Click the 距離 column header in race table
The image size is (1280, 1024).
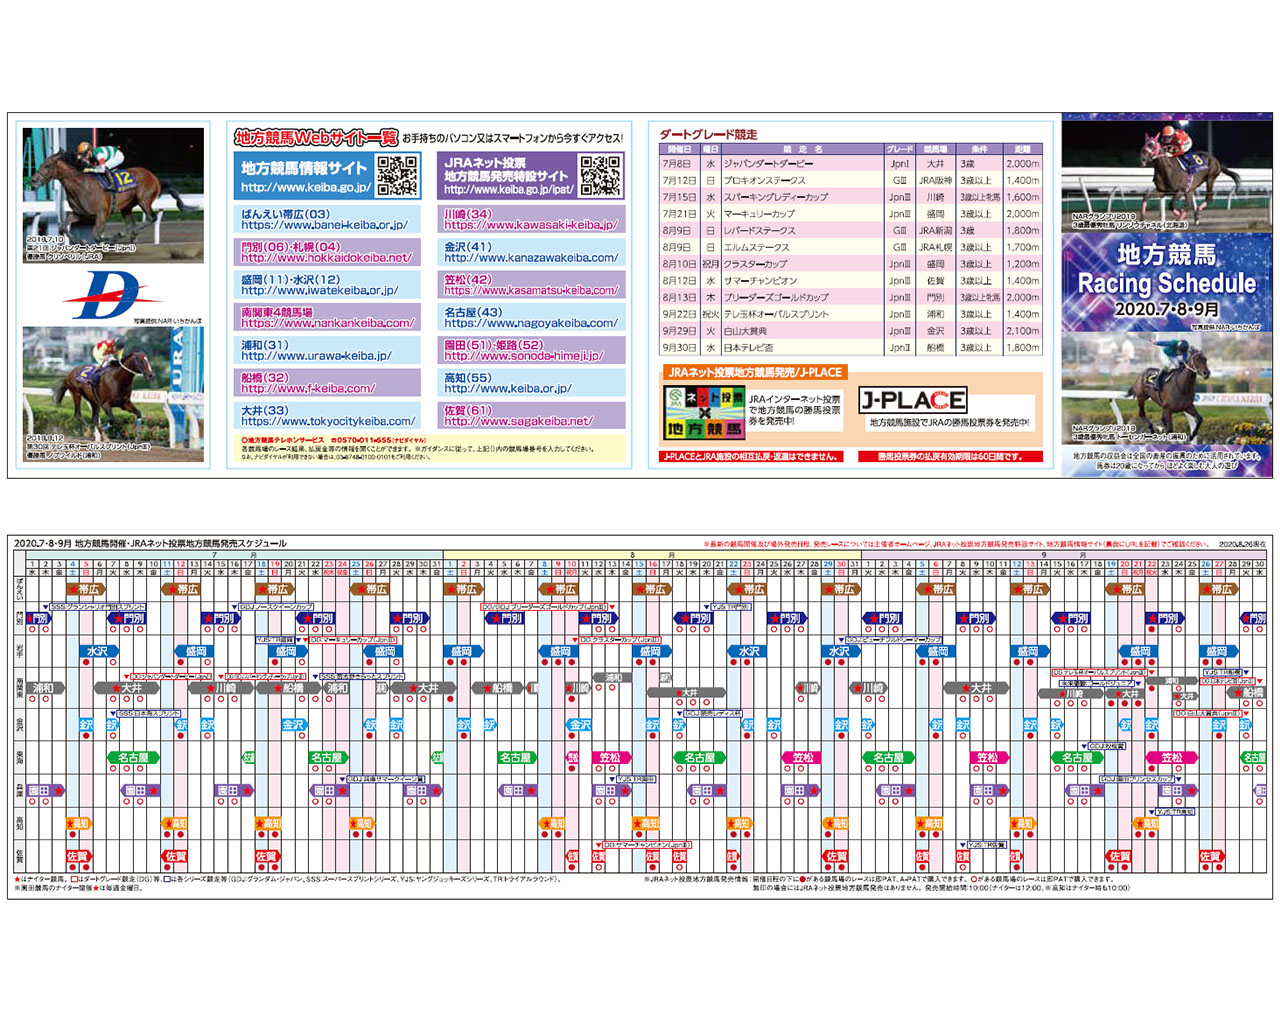1022,149
